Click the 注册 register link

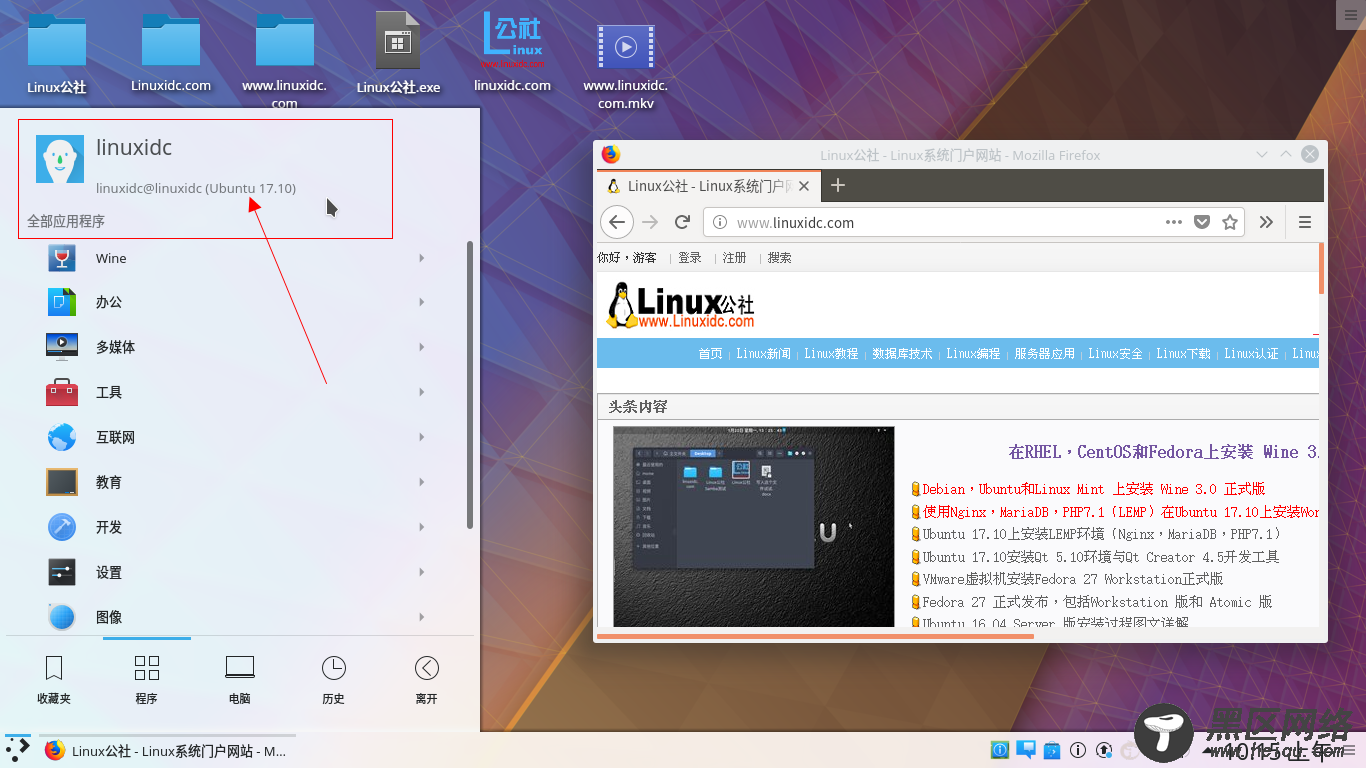coord(735,257)
